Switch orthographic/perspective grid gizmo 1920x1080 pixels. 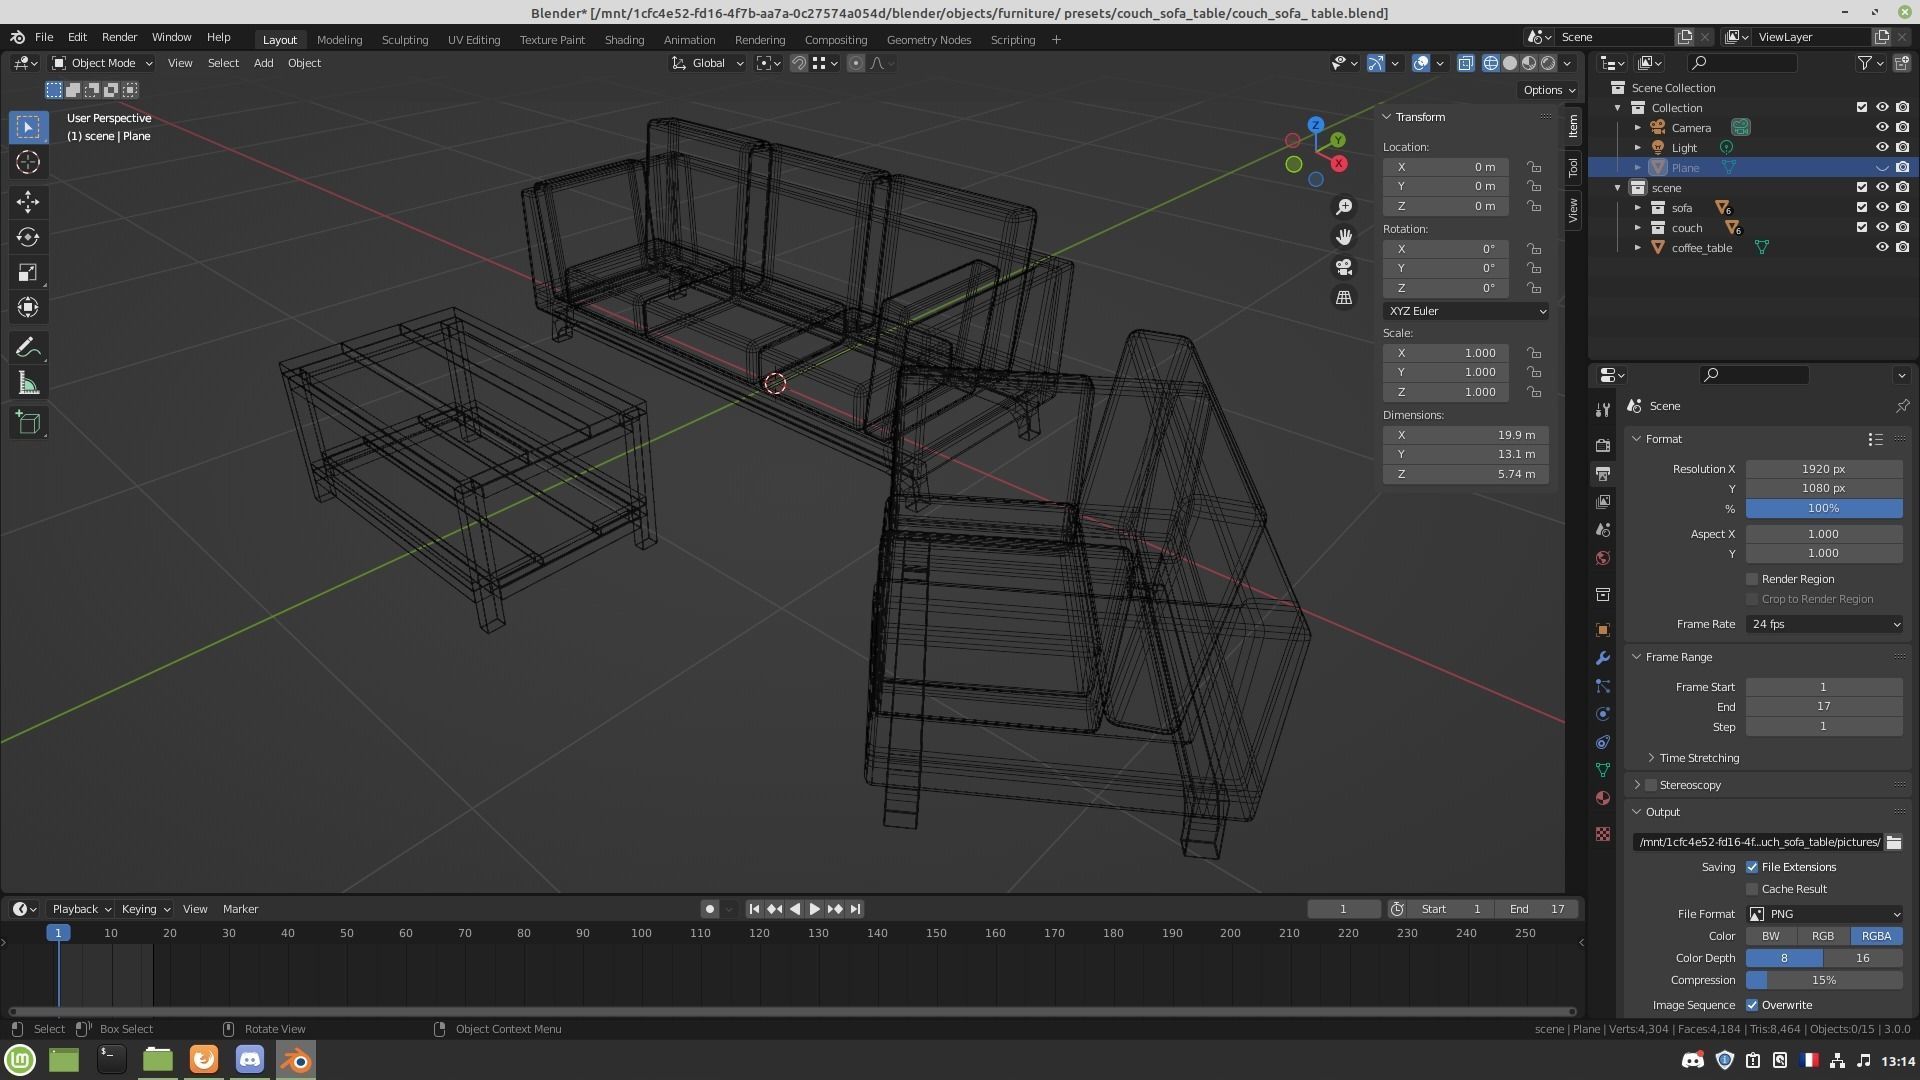1344,298
